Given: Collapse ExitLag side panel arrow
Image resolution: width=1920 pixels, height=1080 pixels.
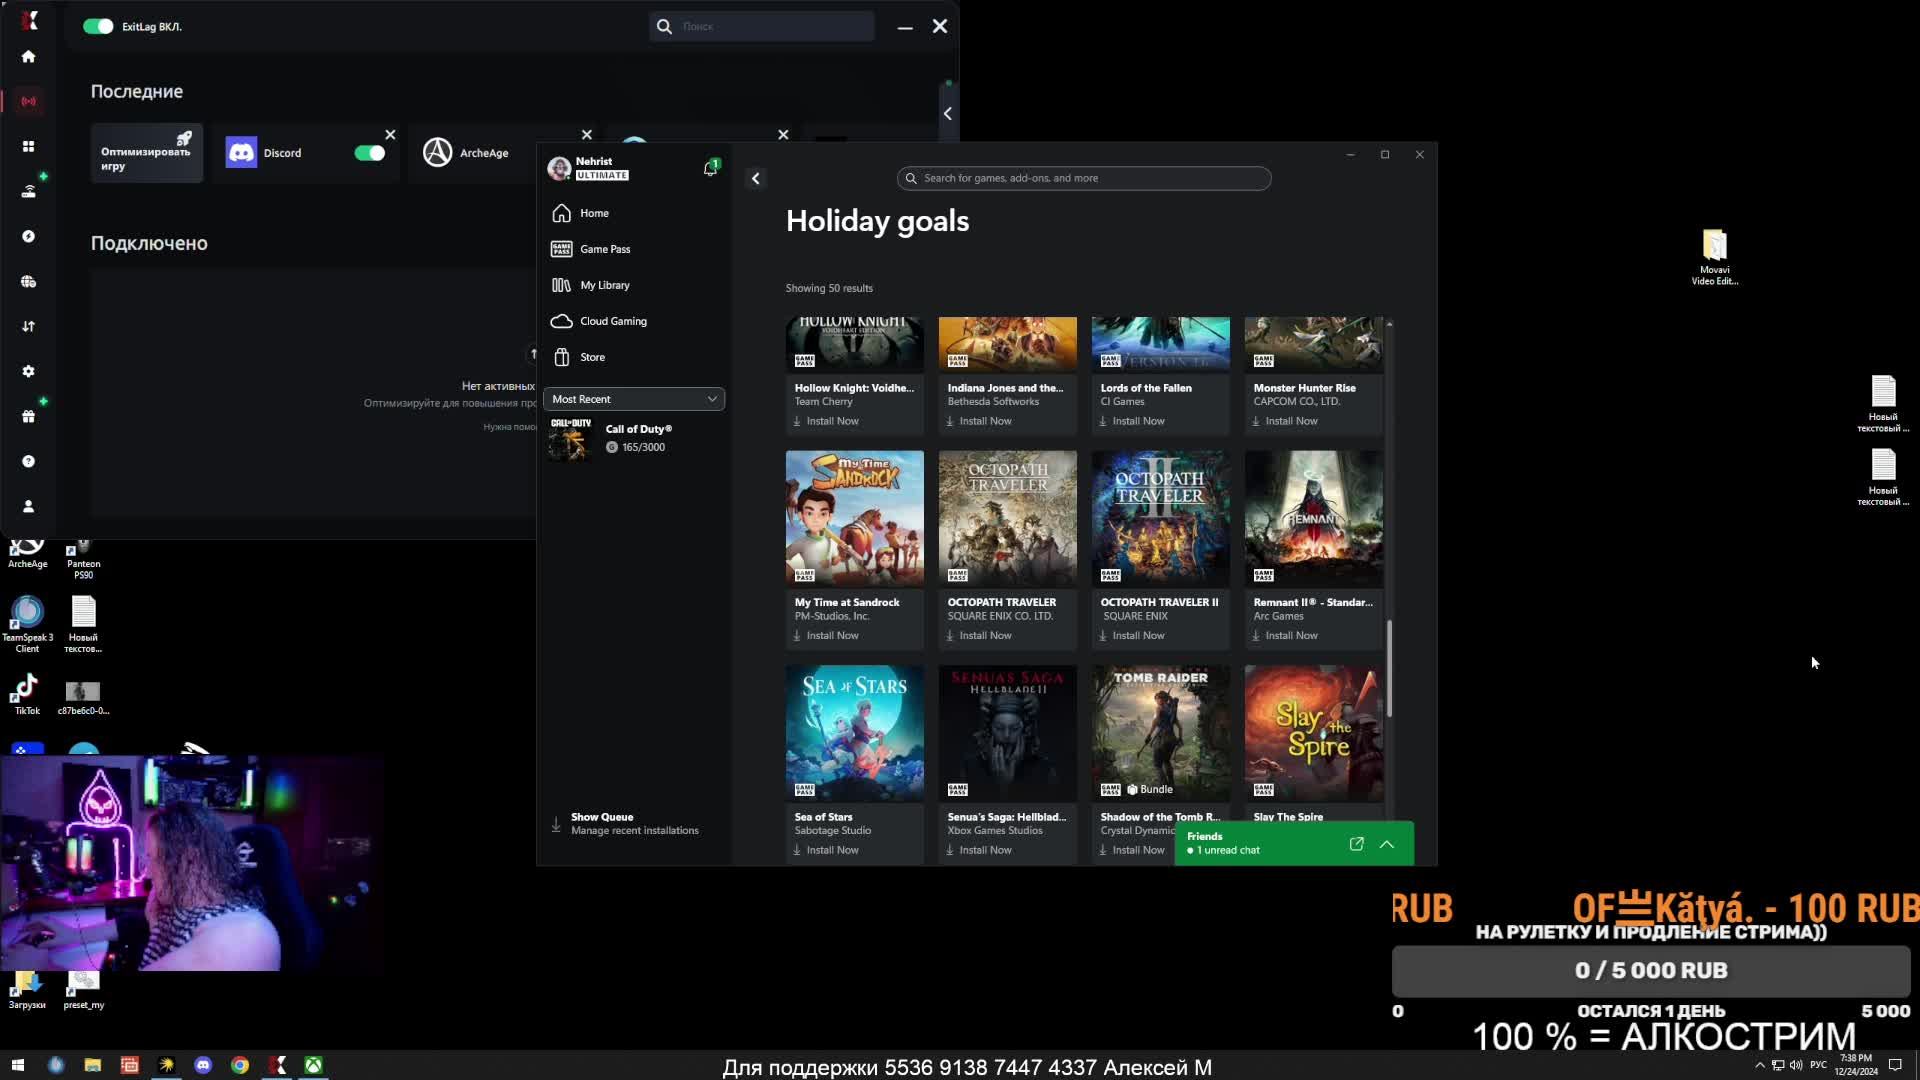Looking at the screenshot, I should coord(947,114).
